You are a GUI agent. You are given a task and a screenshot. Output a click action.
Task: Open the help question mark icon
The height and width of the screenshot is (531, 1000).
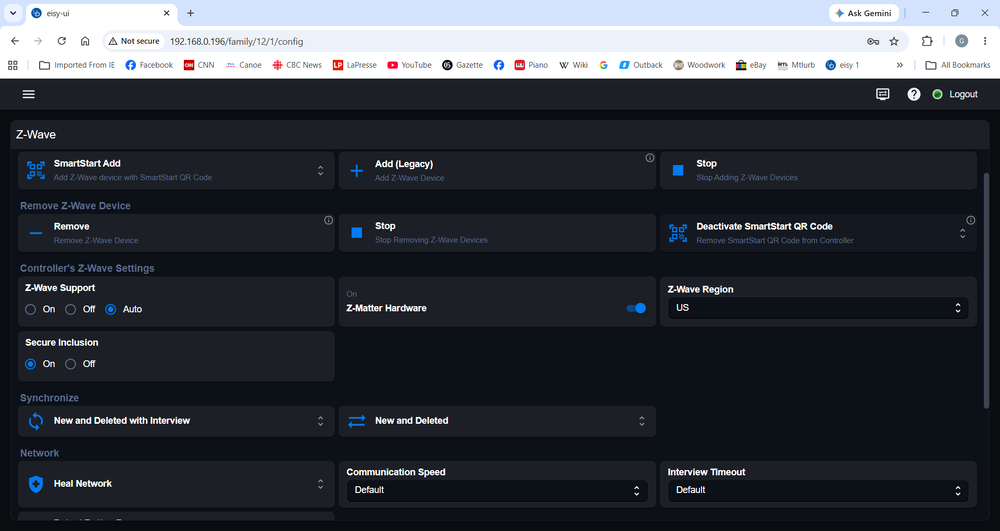coord(914,94)
